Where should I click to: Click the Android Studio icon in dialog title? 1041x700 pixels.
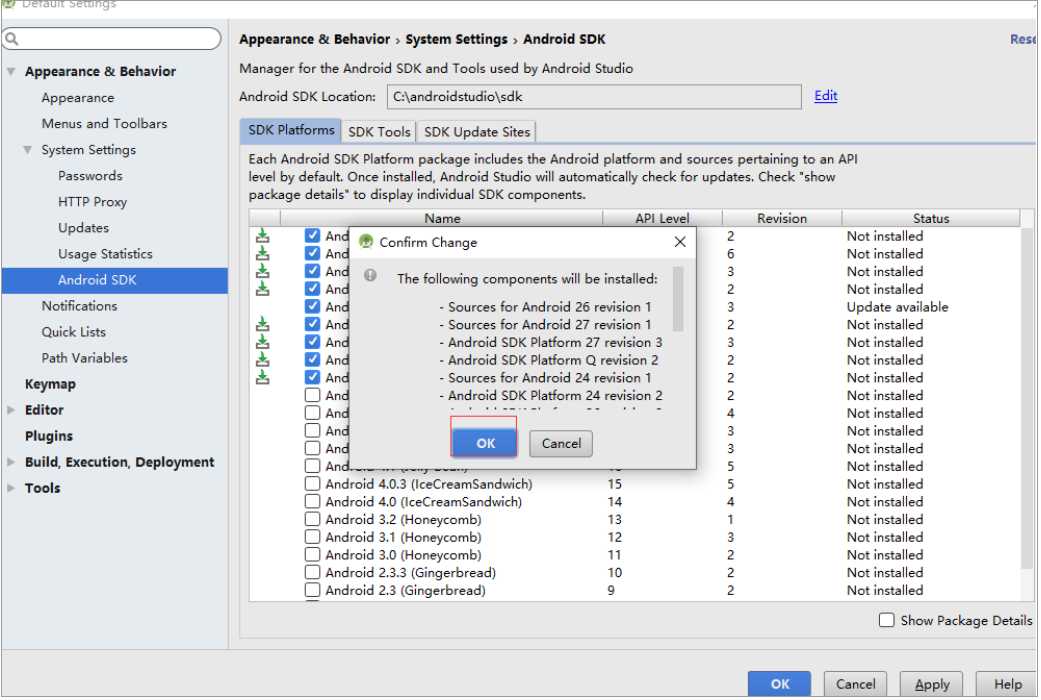tap(366, 241)
